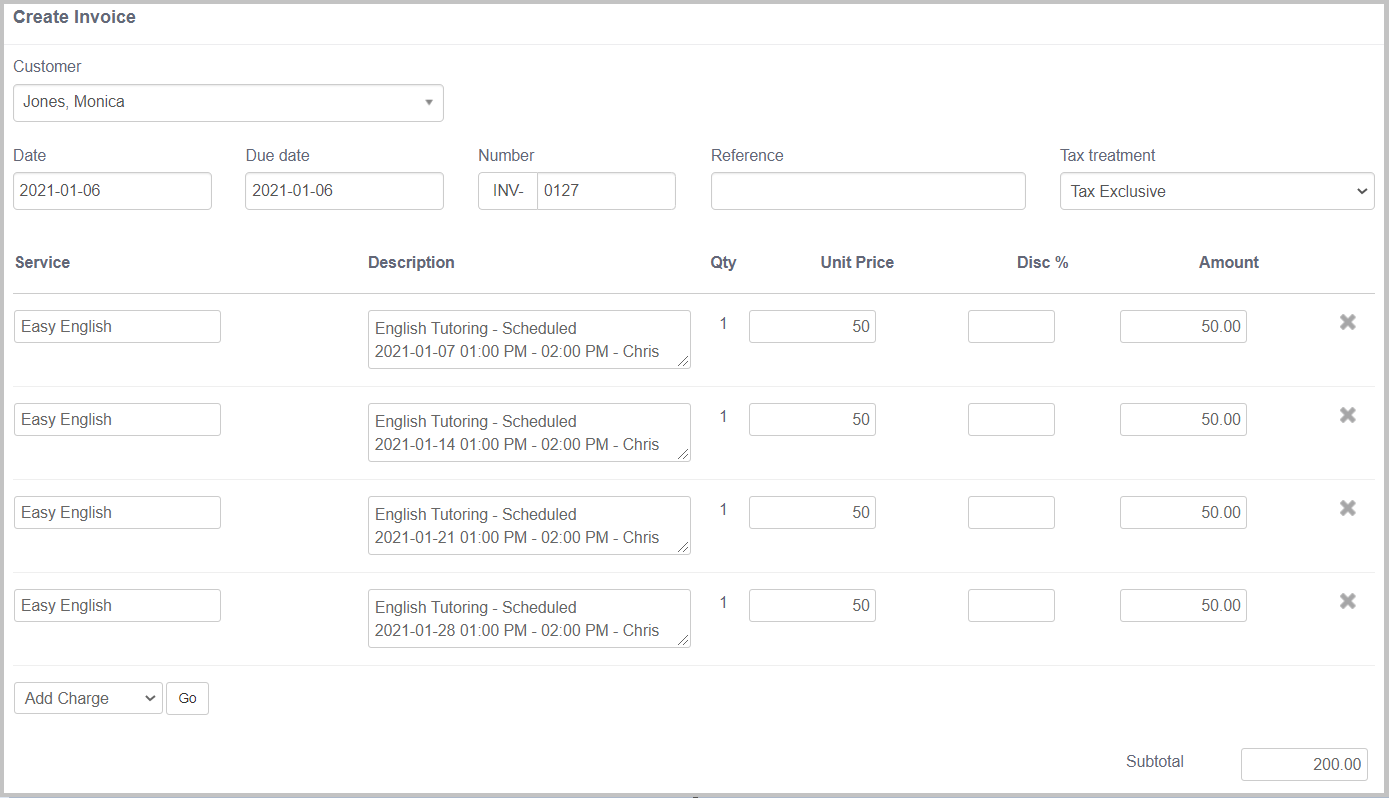Click the Subtotal field showing 200.00
Image resolution: width=1389 pixels, height=798 pixels.
click(1303, 764)
